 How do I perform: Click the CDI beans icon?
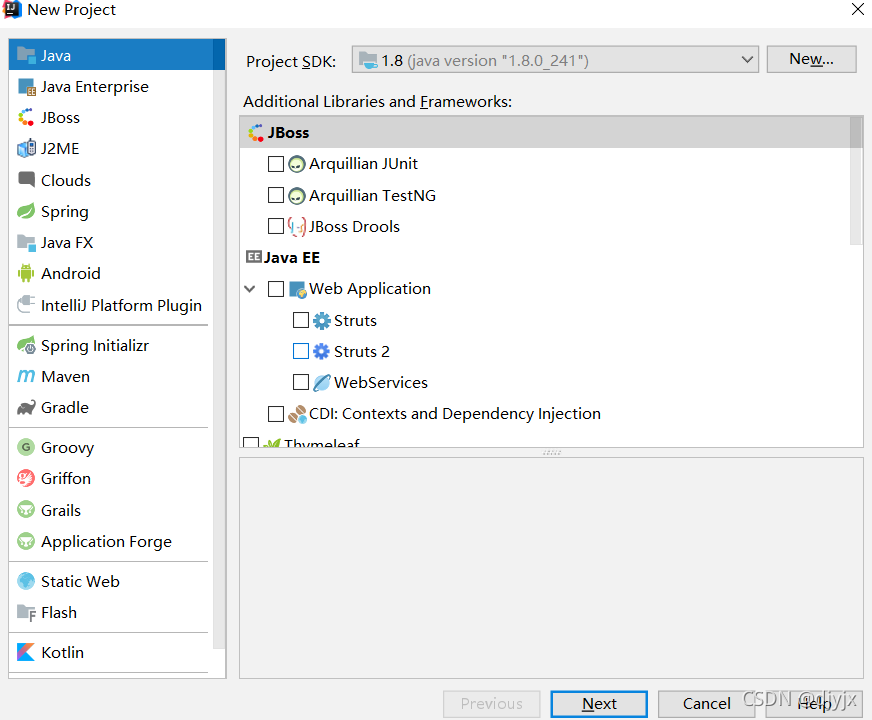(x=298, y=414)
